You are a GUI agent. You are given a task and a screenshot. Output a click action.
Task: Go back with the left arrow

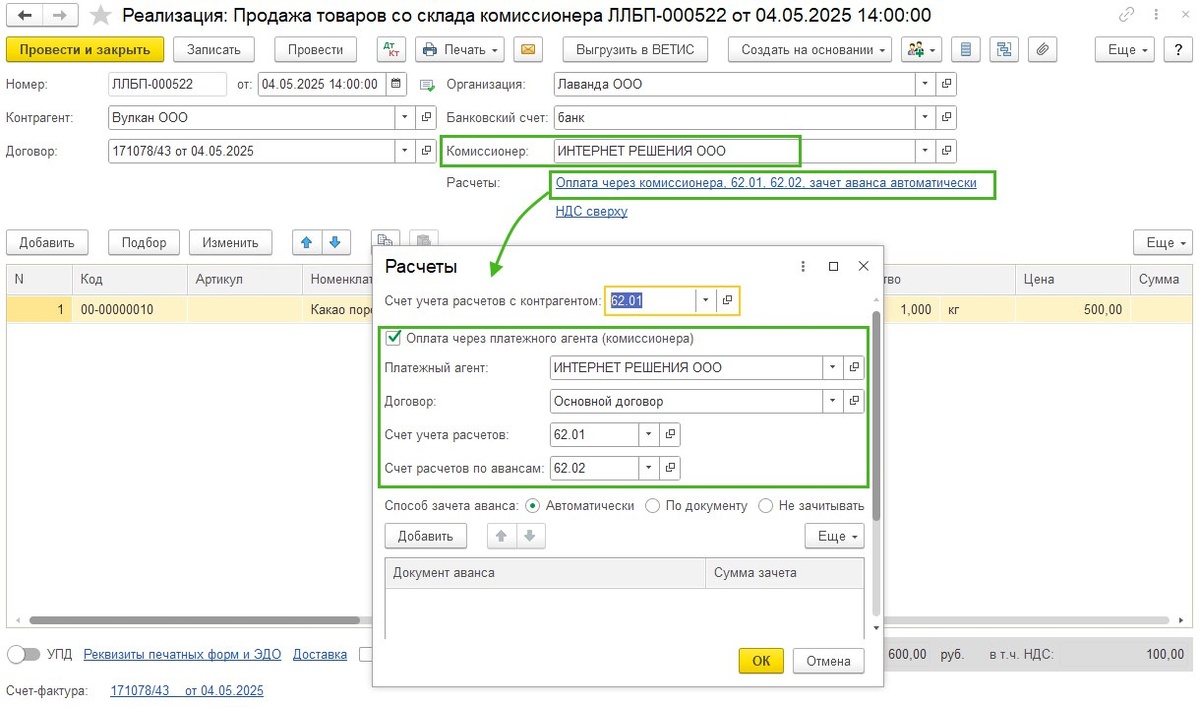(22, 16)
